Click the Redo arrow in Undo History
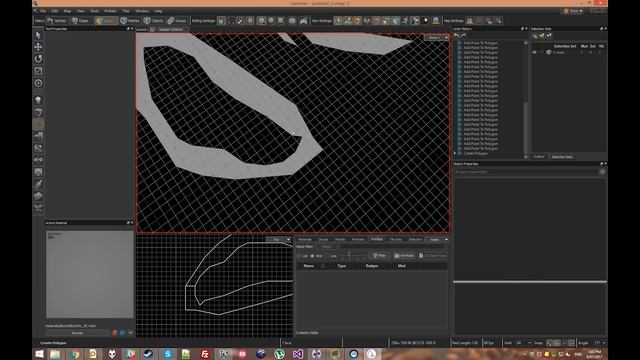 click(x=463, y=36)
